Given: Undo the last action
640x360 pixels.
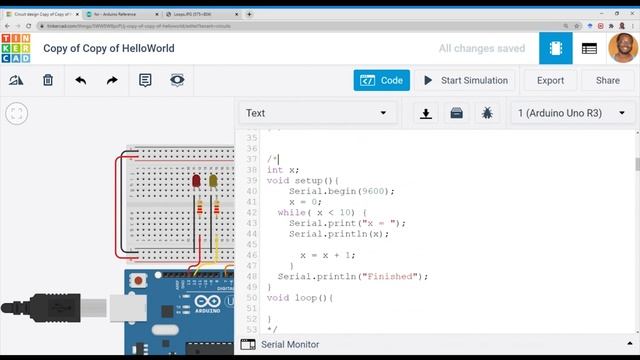Looking at the screenshot, I should click(80, 80).
